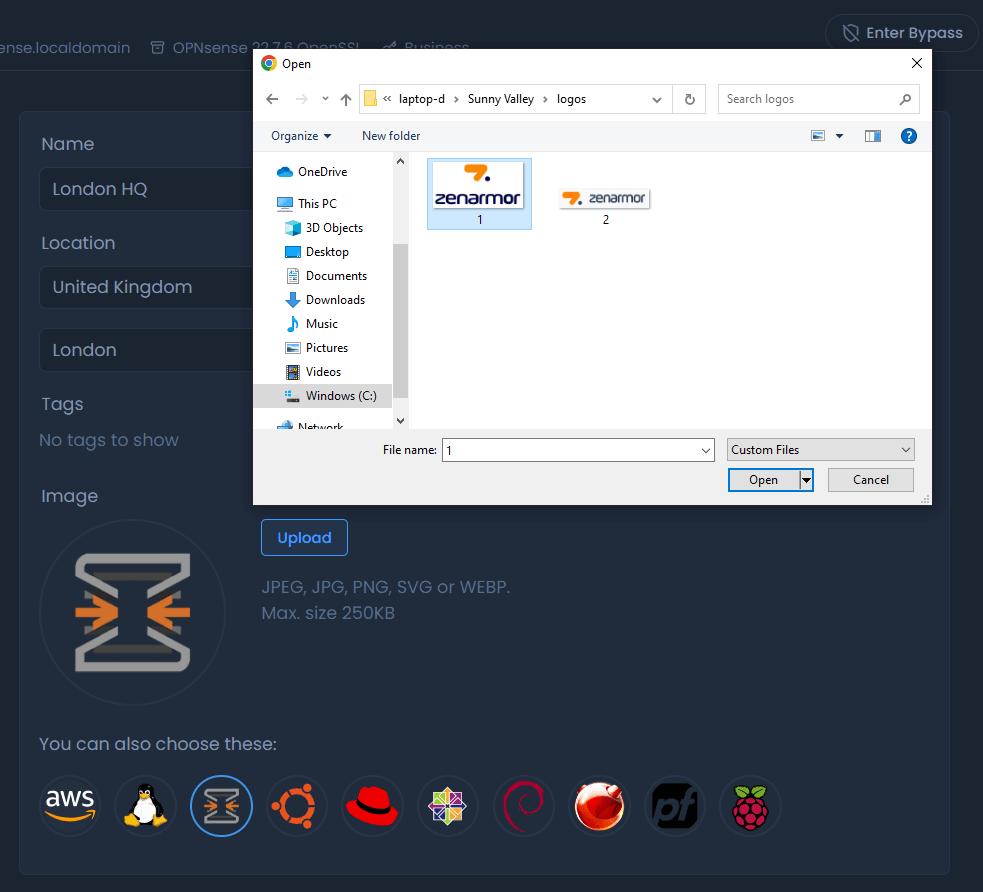
Task: Close the Open dialog
Action: [917, 63]
